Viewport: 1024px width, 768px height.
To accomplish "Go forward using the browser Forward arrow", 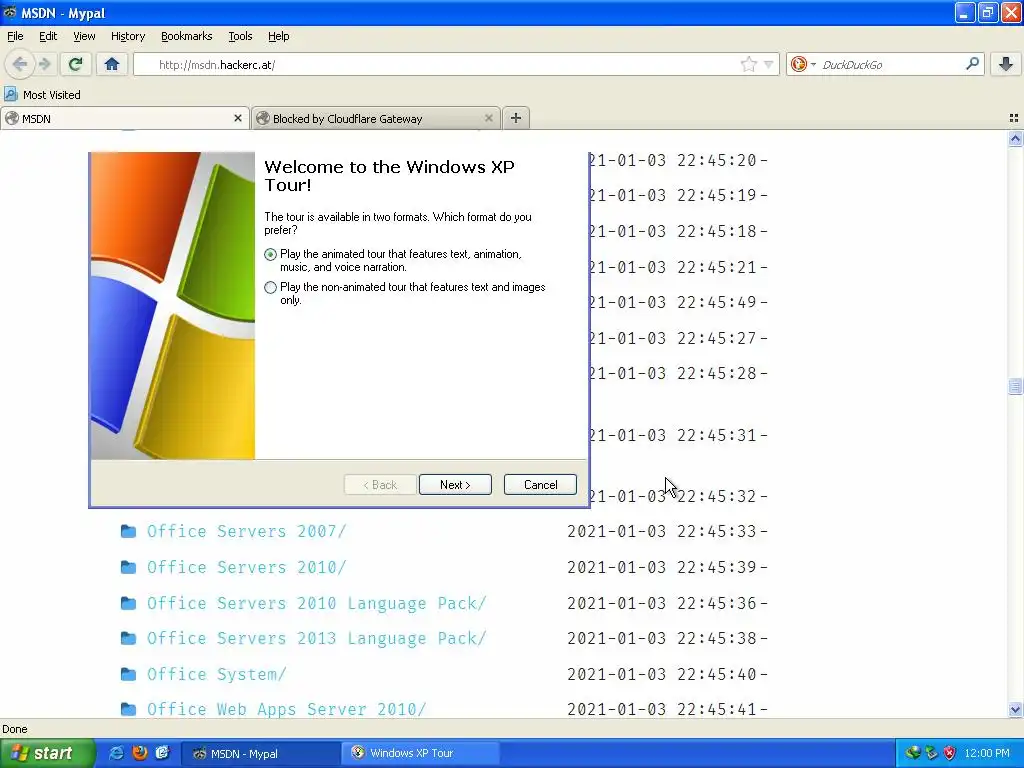I will point(45,64).
